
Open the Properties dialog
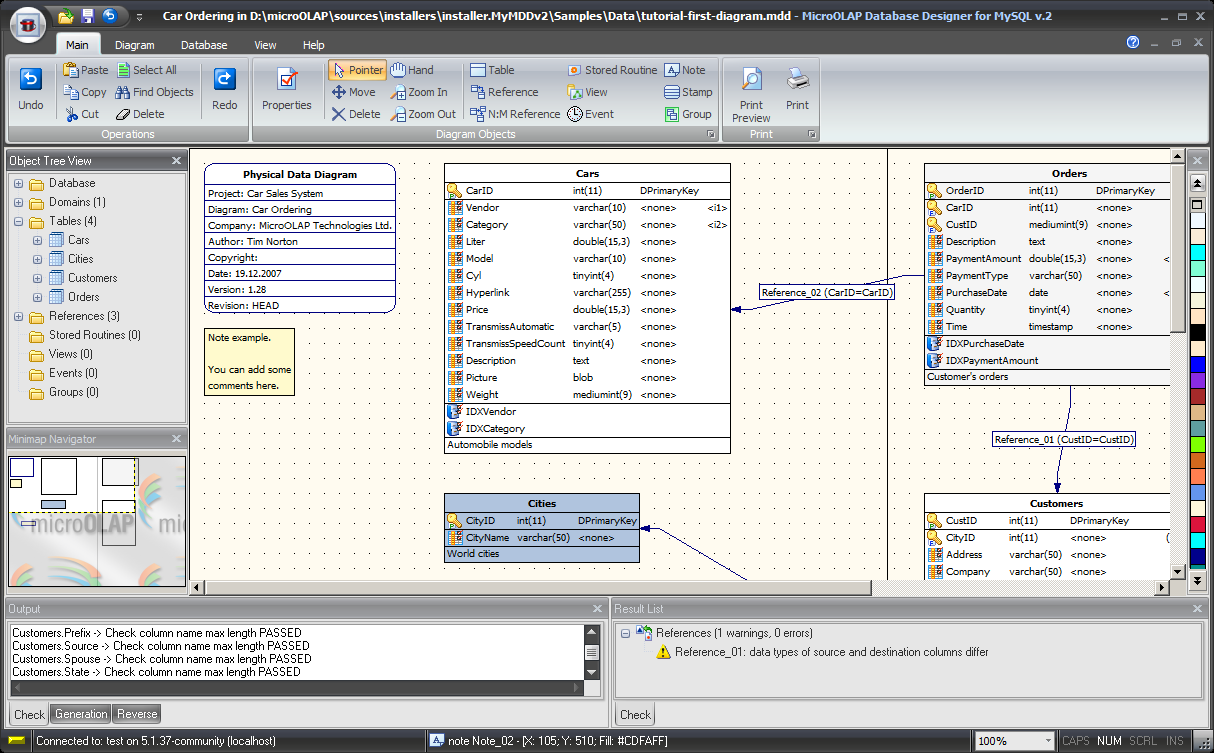coord(287,90)
